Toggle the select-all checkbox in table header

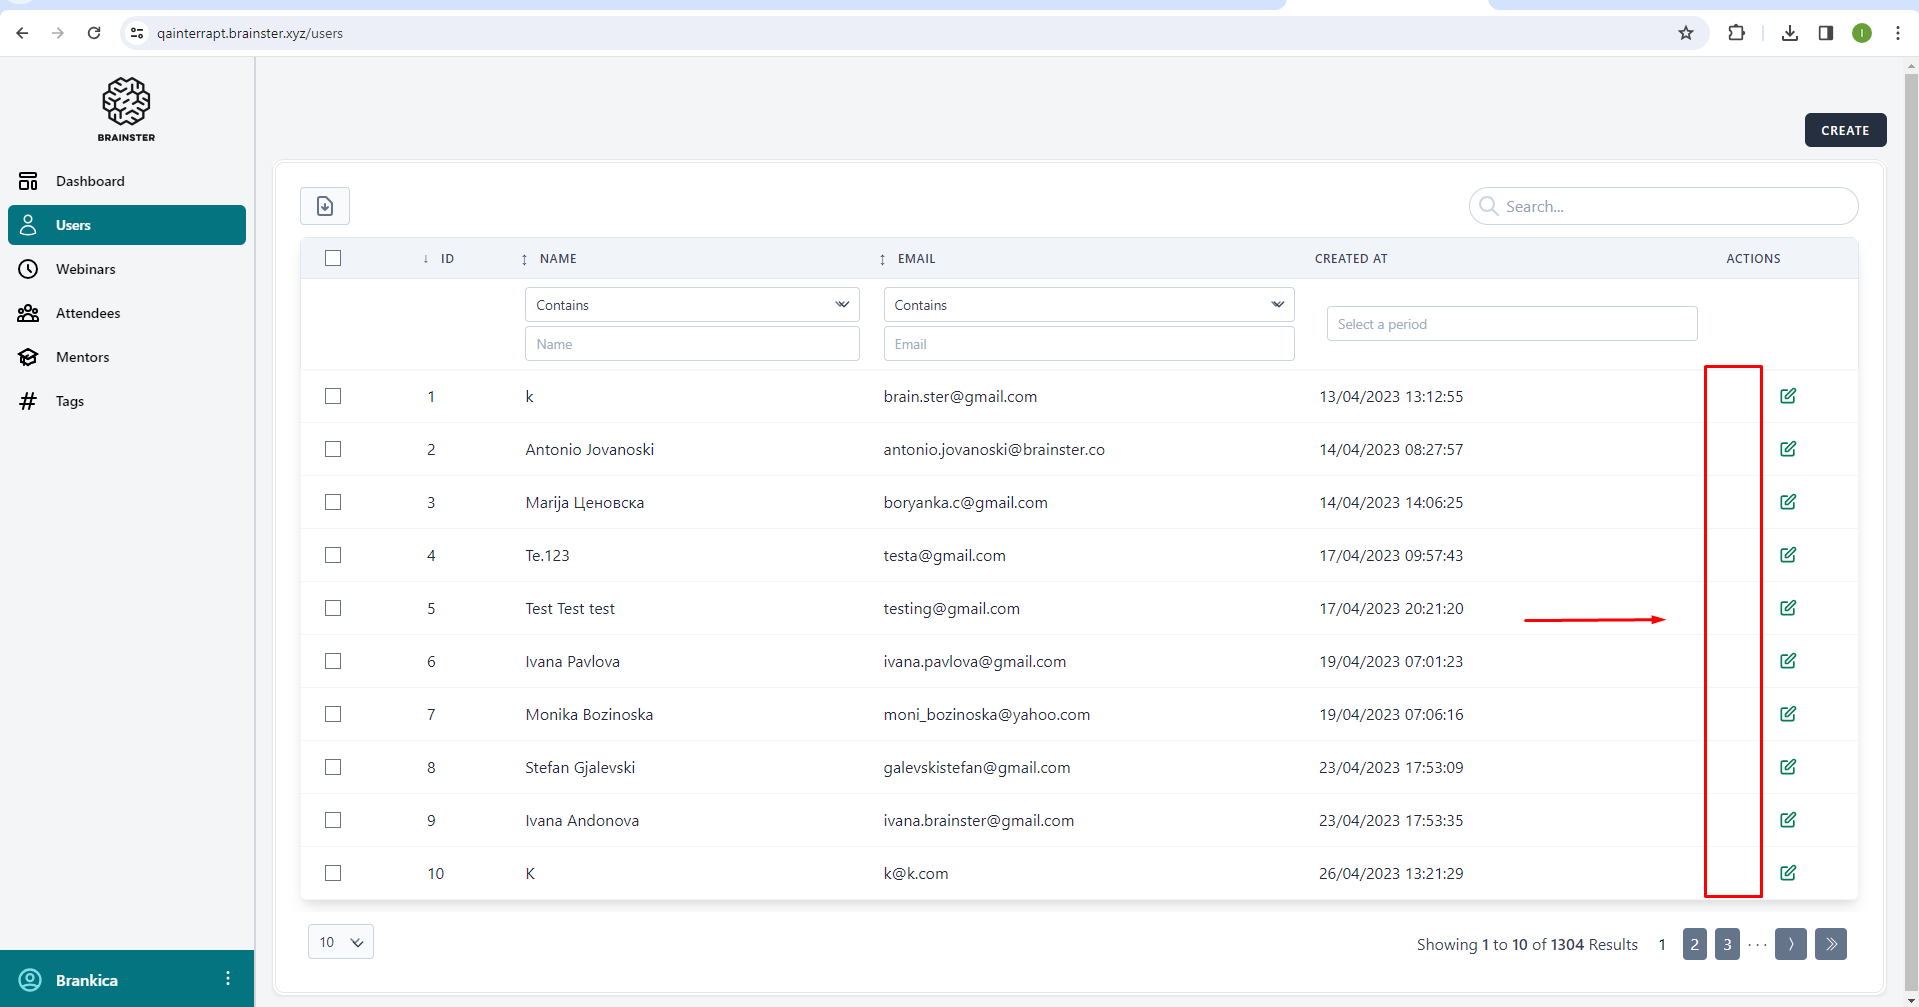pos(333,258)
